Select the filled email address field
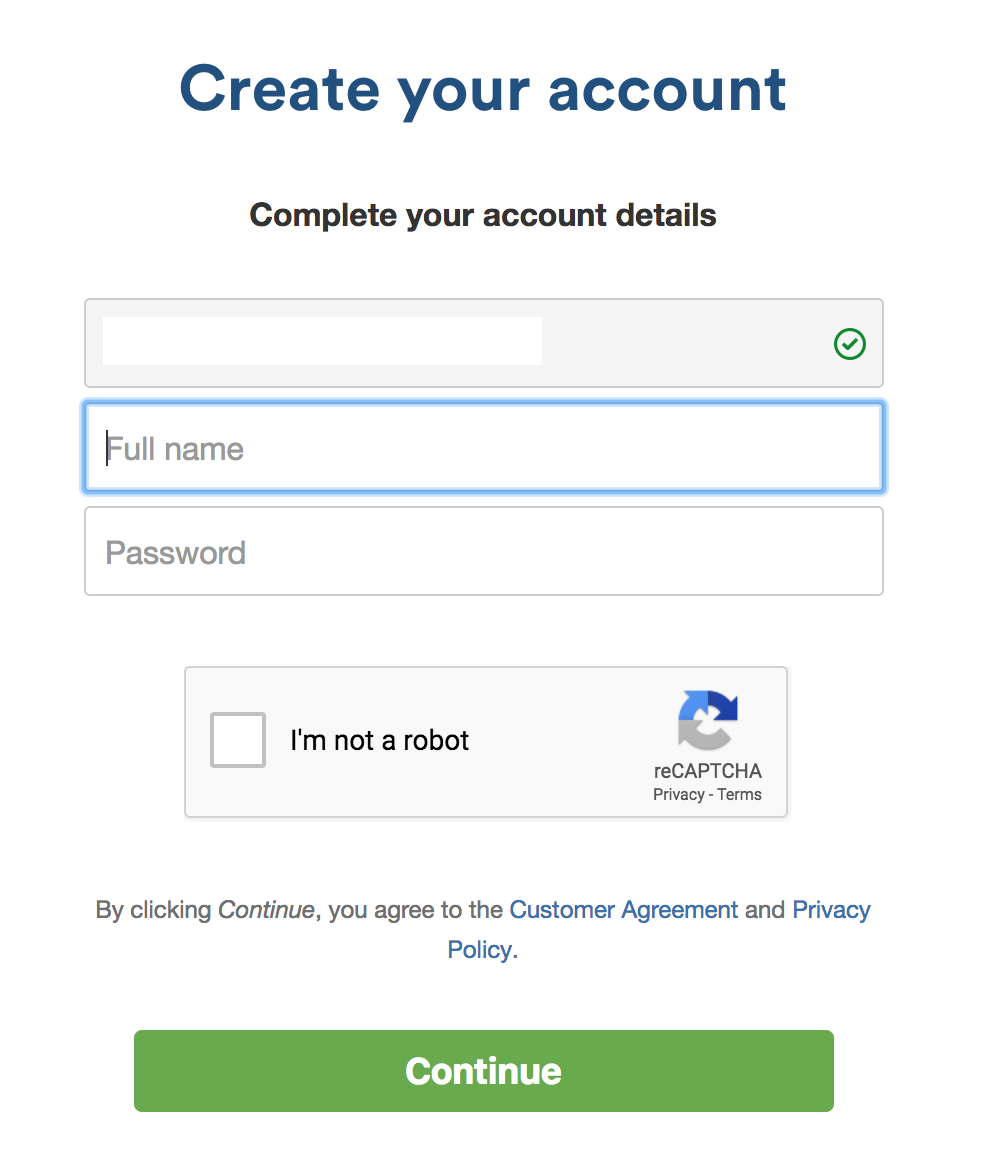 484,343
